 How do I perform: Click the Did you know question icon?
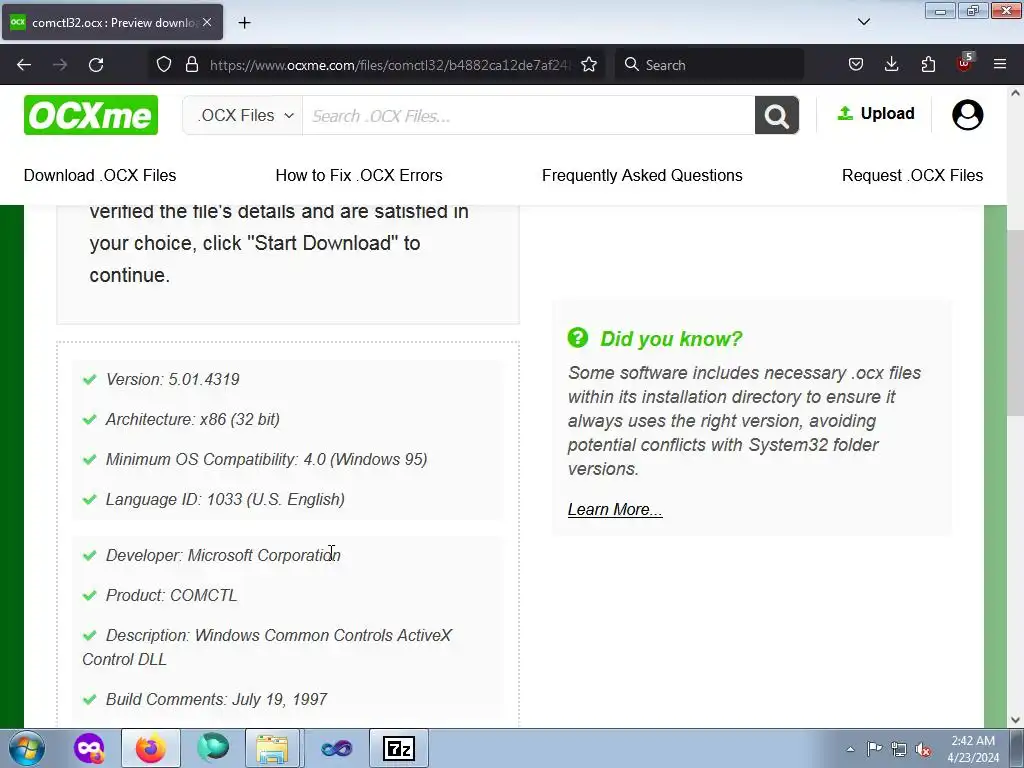[577, 338]
